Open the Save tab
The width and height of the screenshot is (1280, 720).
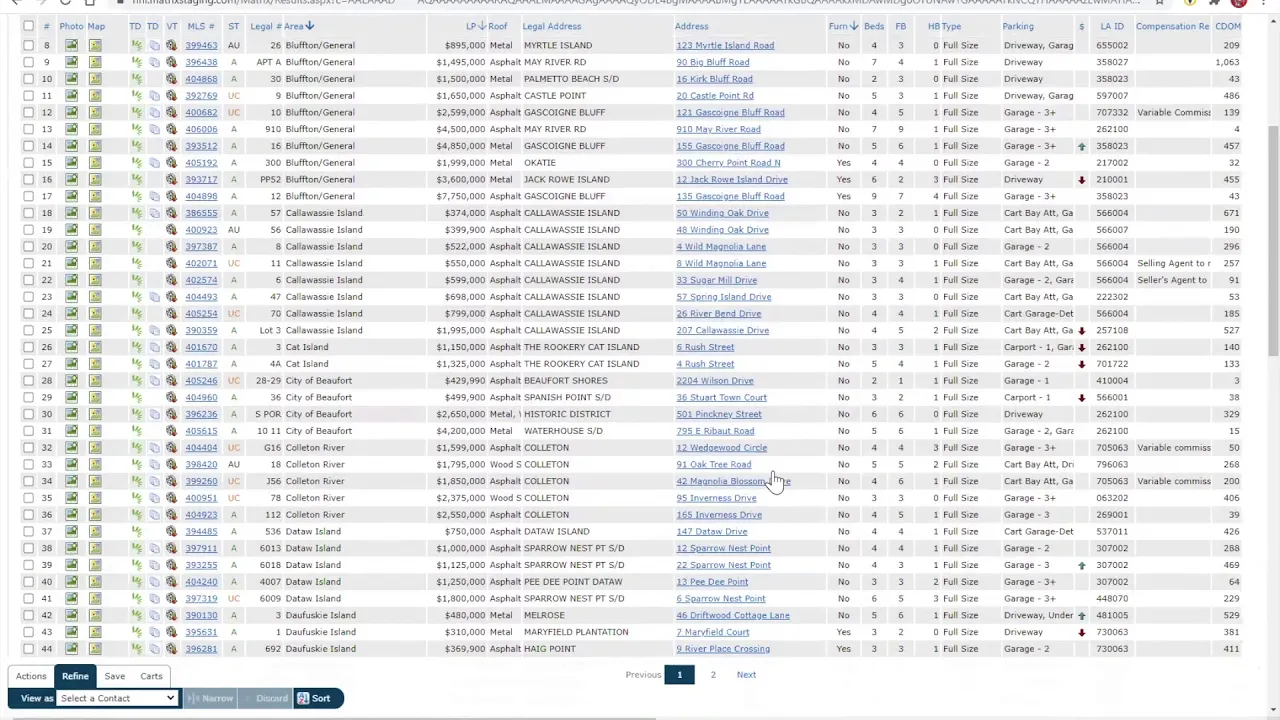point(114,676)
